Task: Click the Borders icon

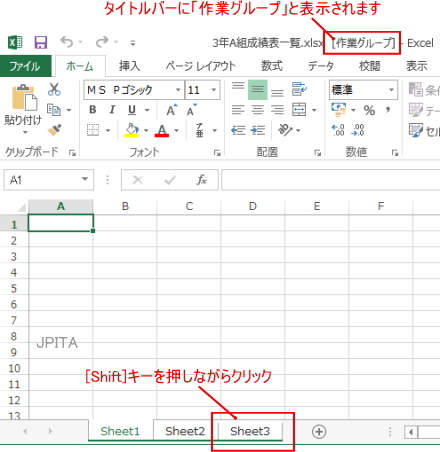Action: click(93, 130)
